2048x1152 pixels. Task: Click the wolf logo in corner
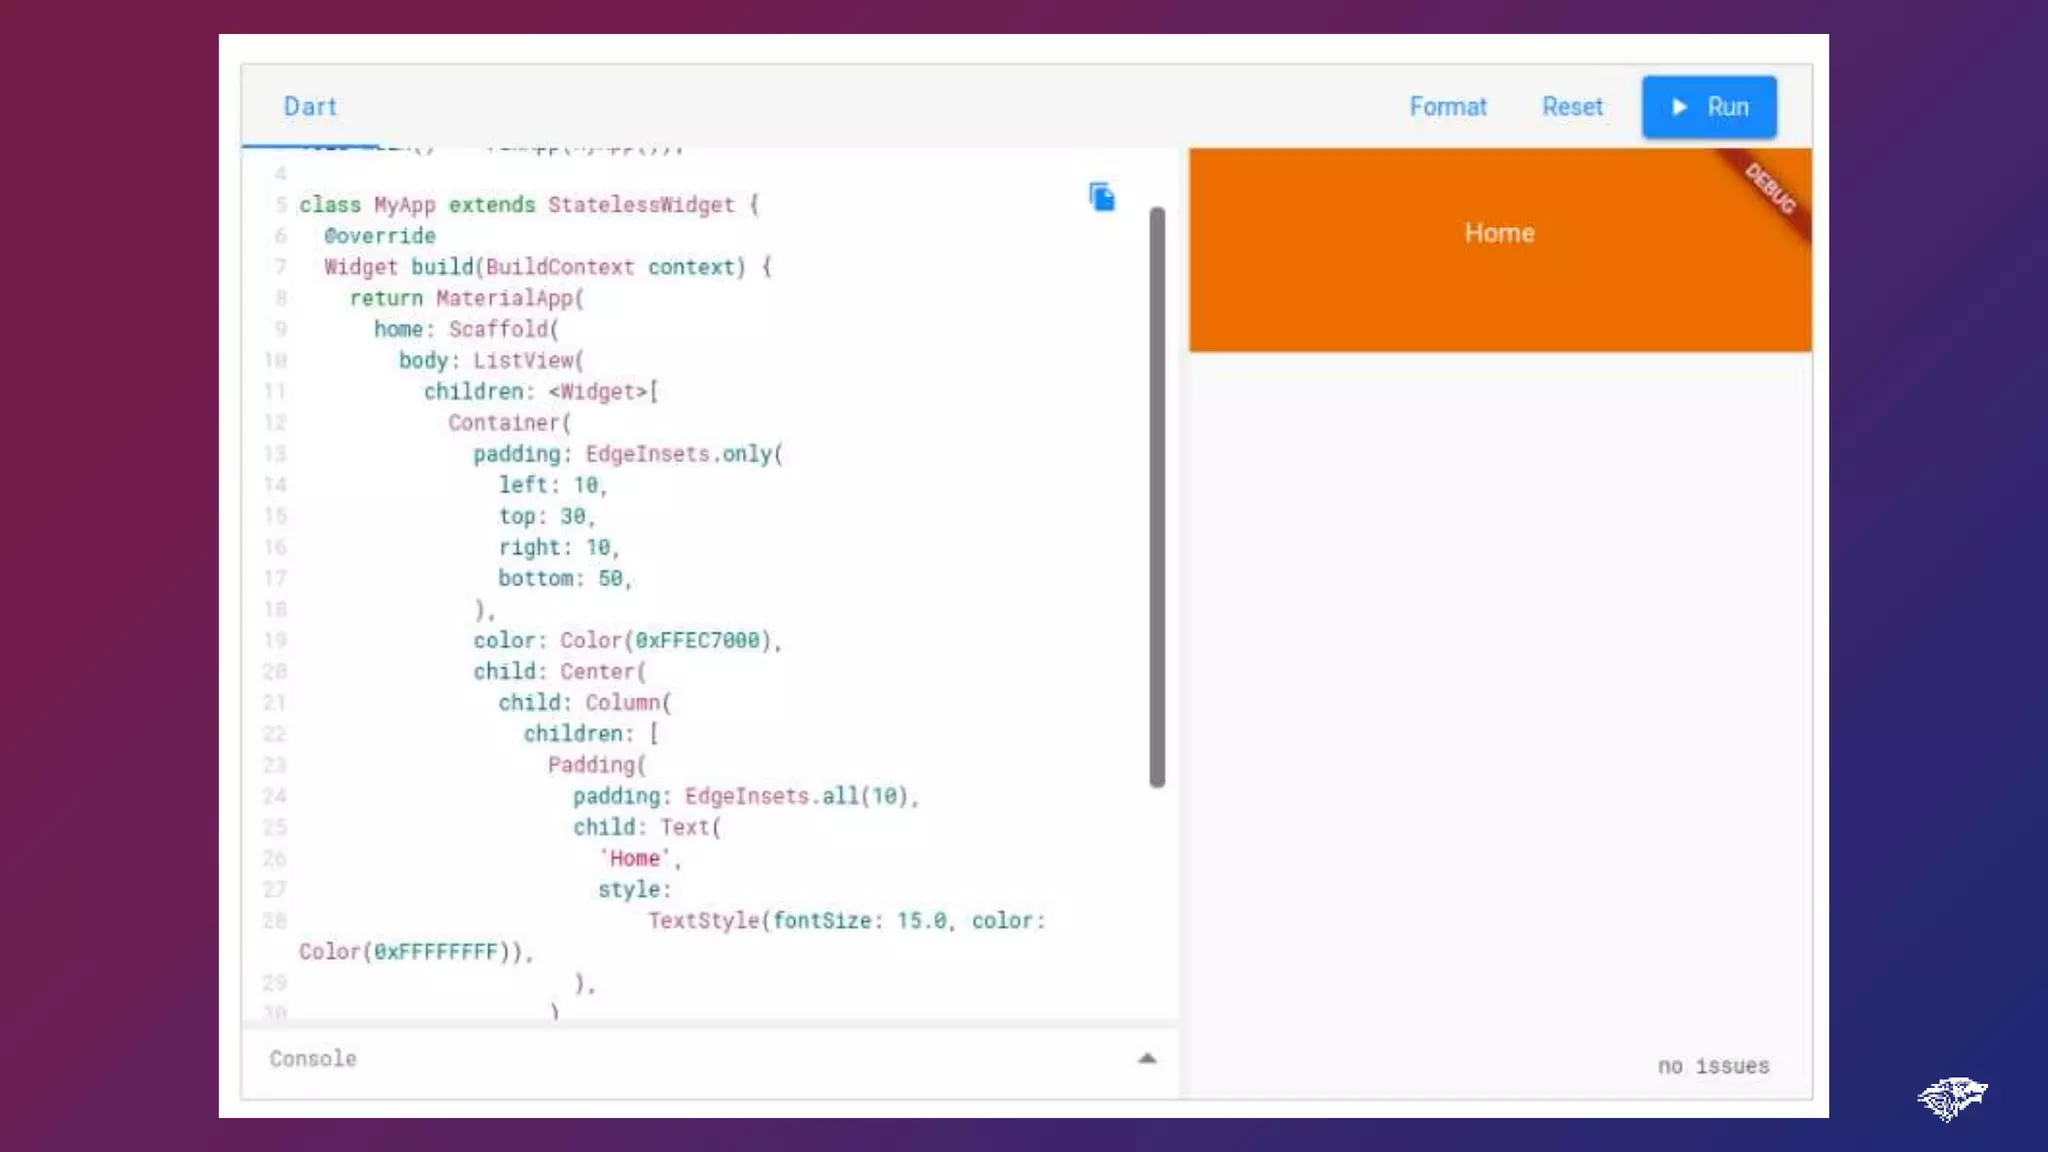[x=1951, y=1098]
